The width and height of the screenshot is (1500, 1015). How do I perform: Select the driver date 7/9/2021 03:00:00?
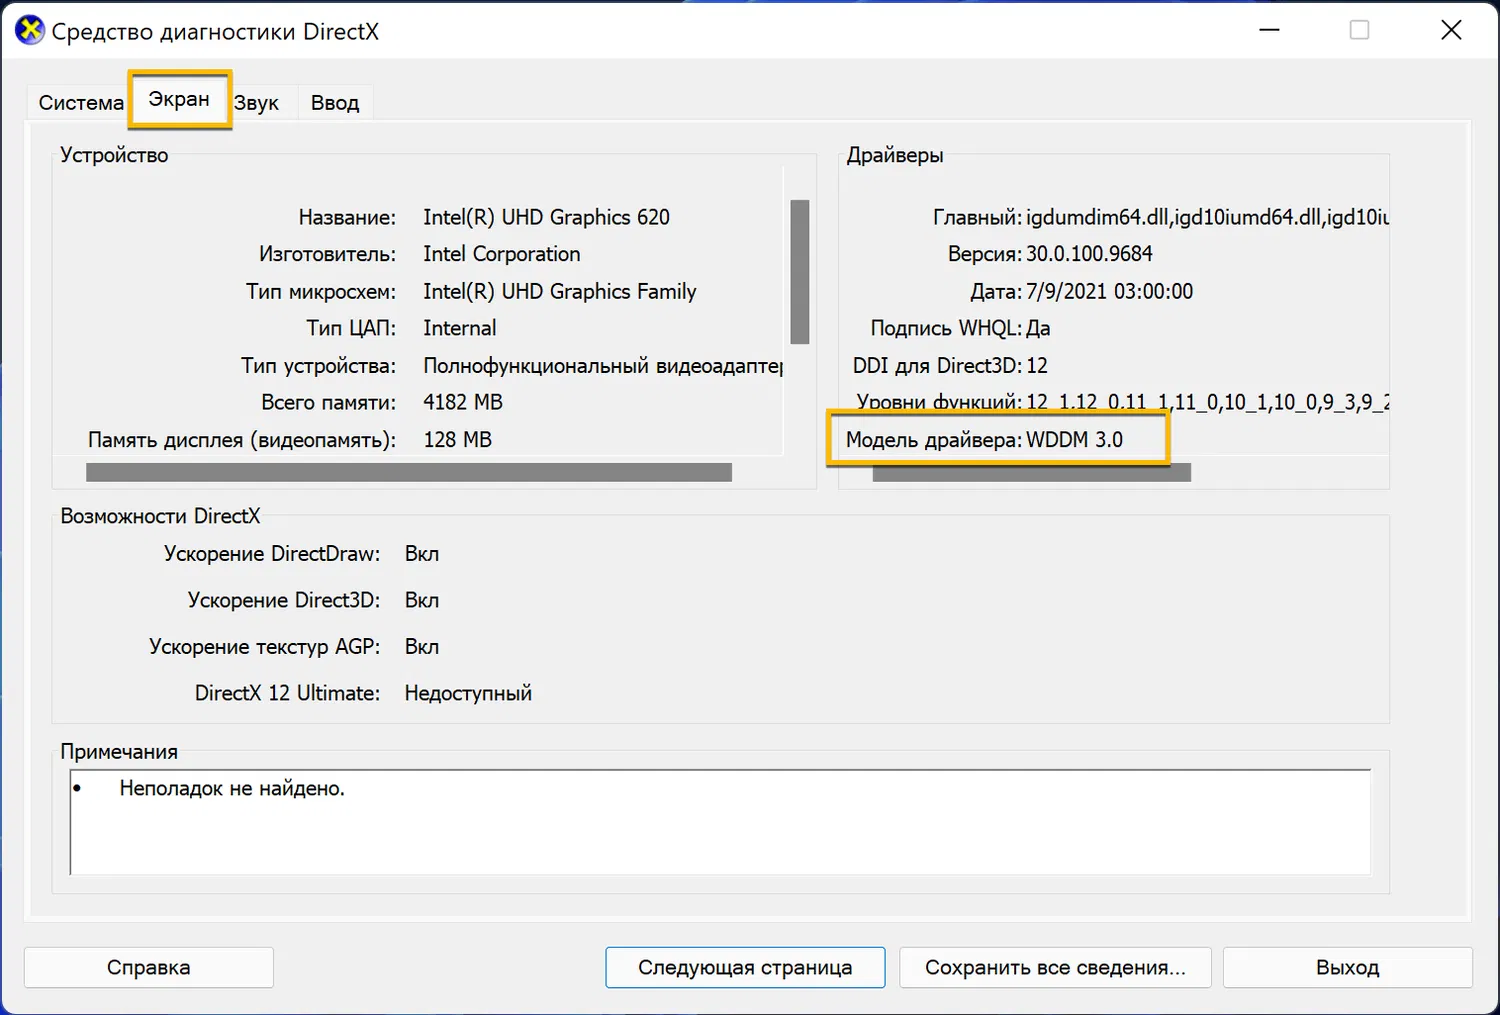coord(1109,291)
